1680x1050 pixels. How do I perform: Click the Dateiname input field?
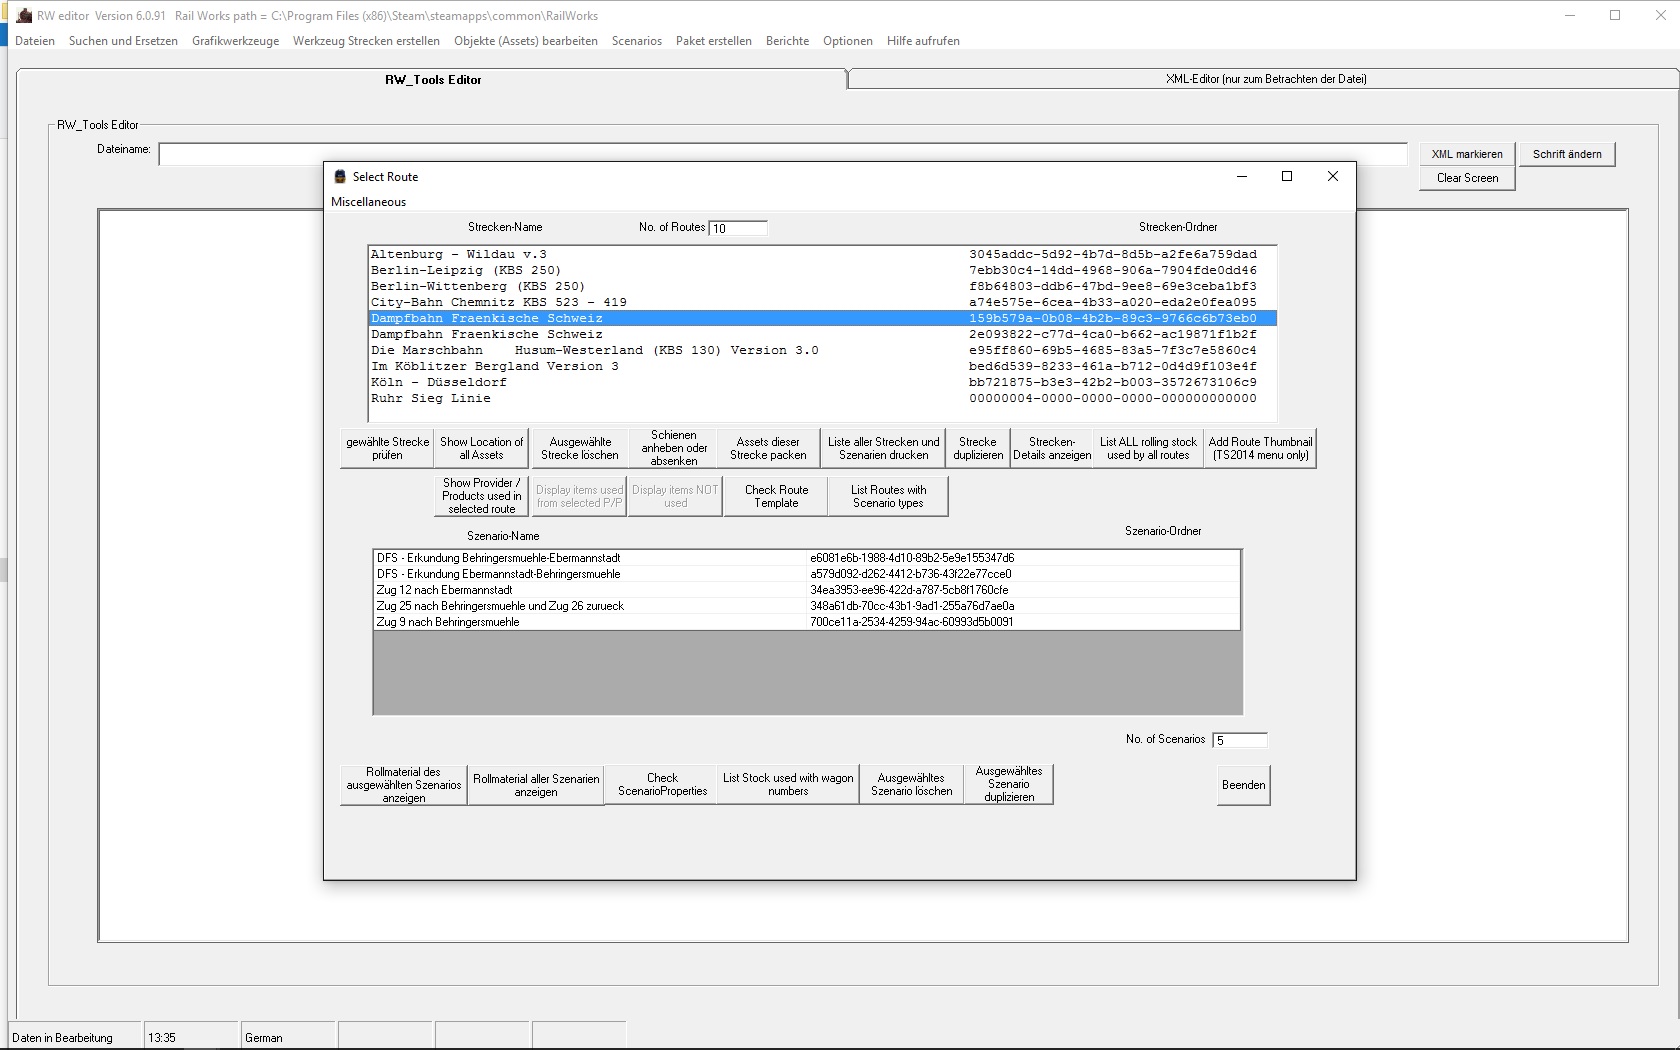(x=240, y=154)
